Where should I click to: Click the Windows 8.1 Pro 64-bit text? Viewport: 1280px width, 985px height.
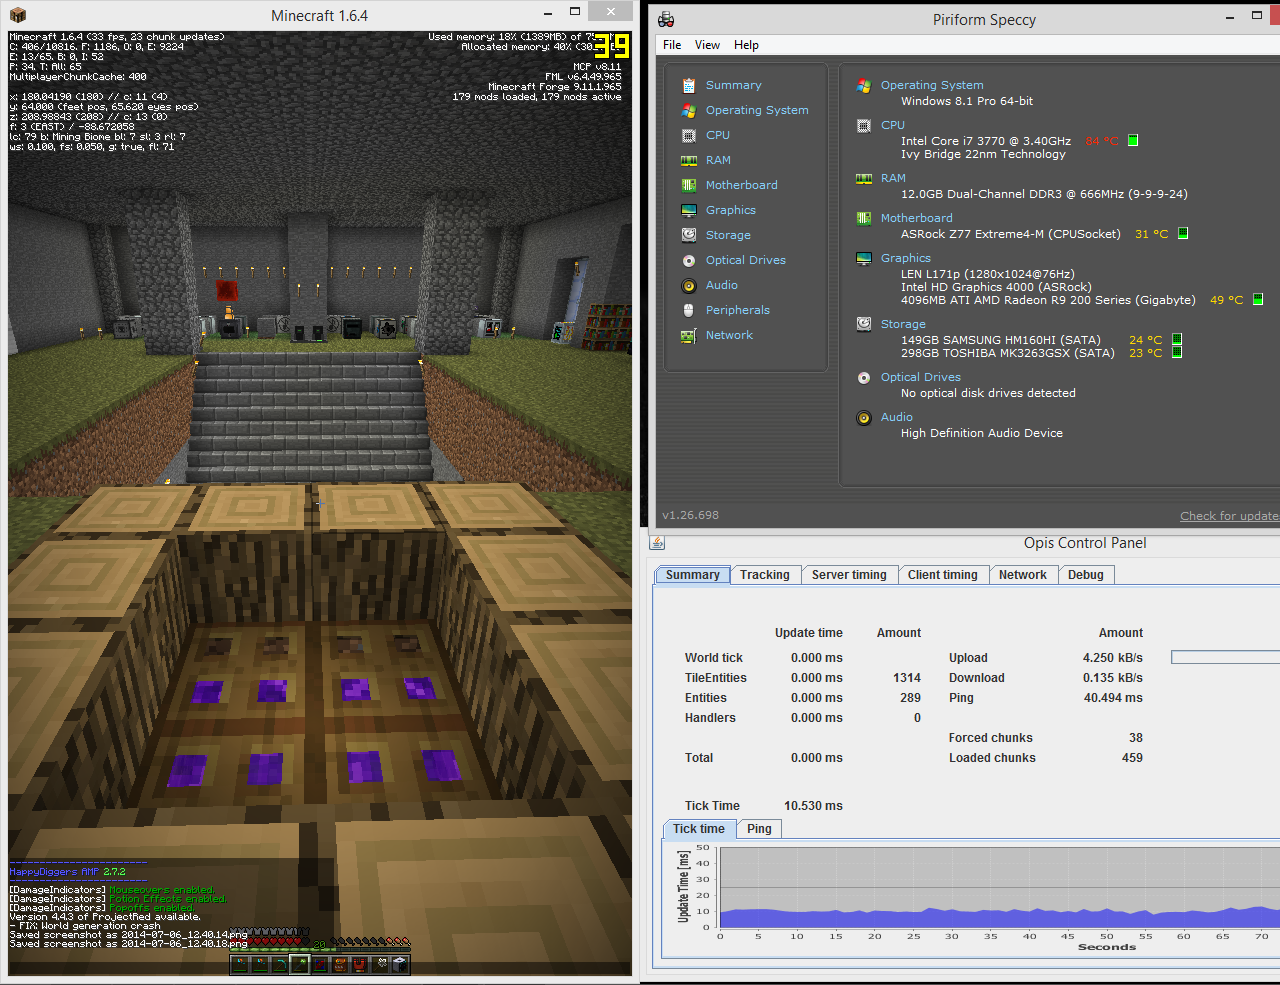pyautogui.click(x=967, y=101)
